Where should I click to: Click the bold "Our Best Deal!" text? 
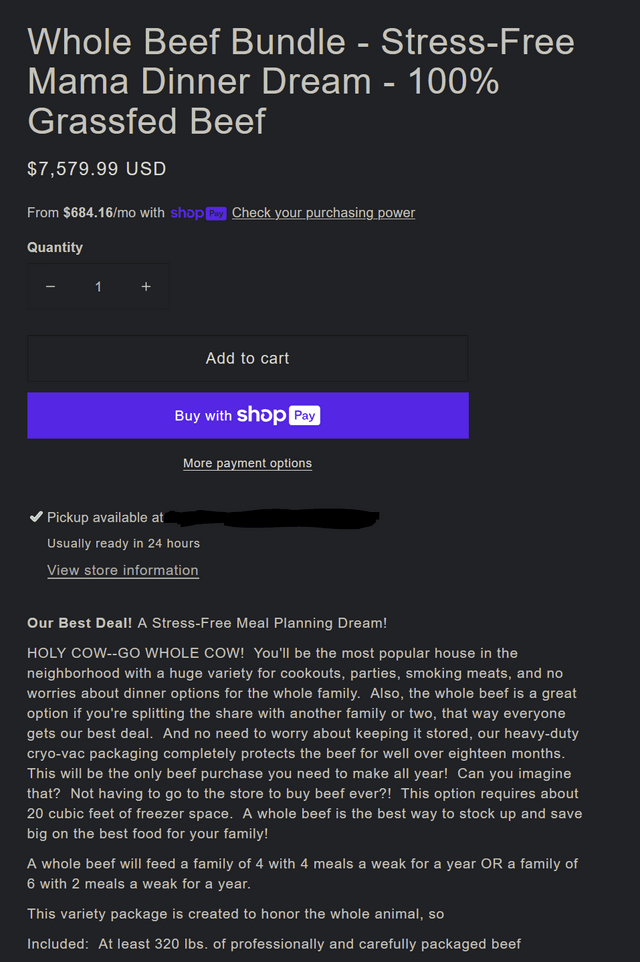79,623
